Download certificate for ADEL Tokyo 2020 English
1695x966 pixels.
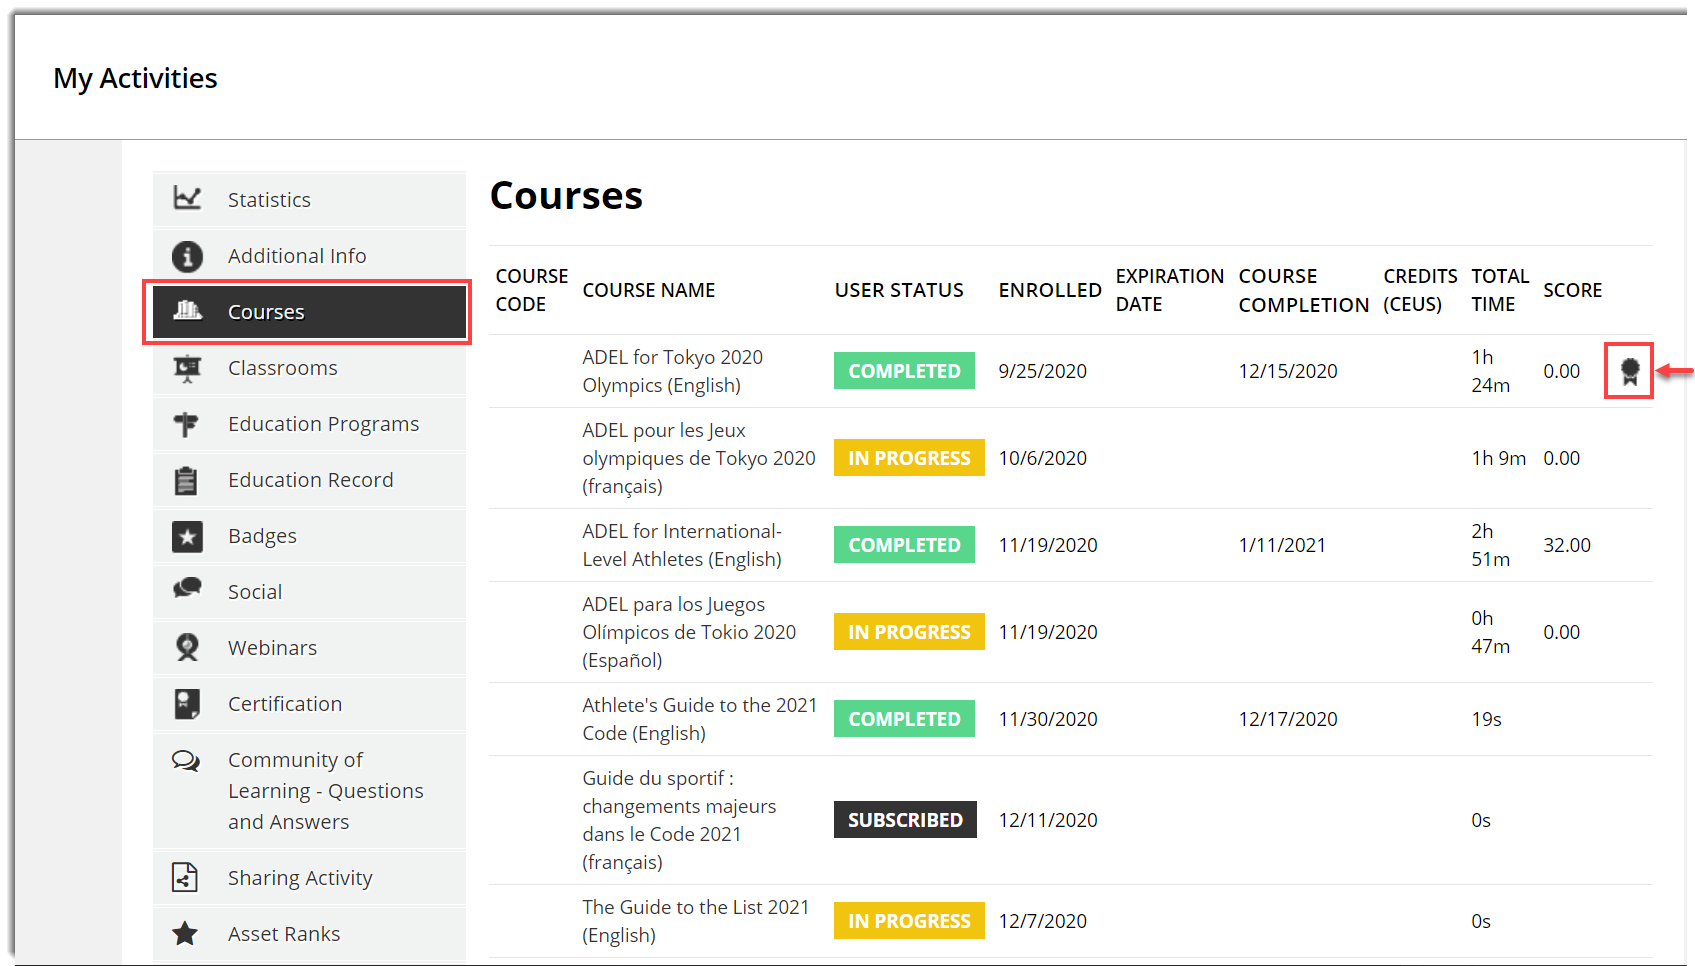[x=1629, y=371]
